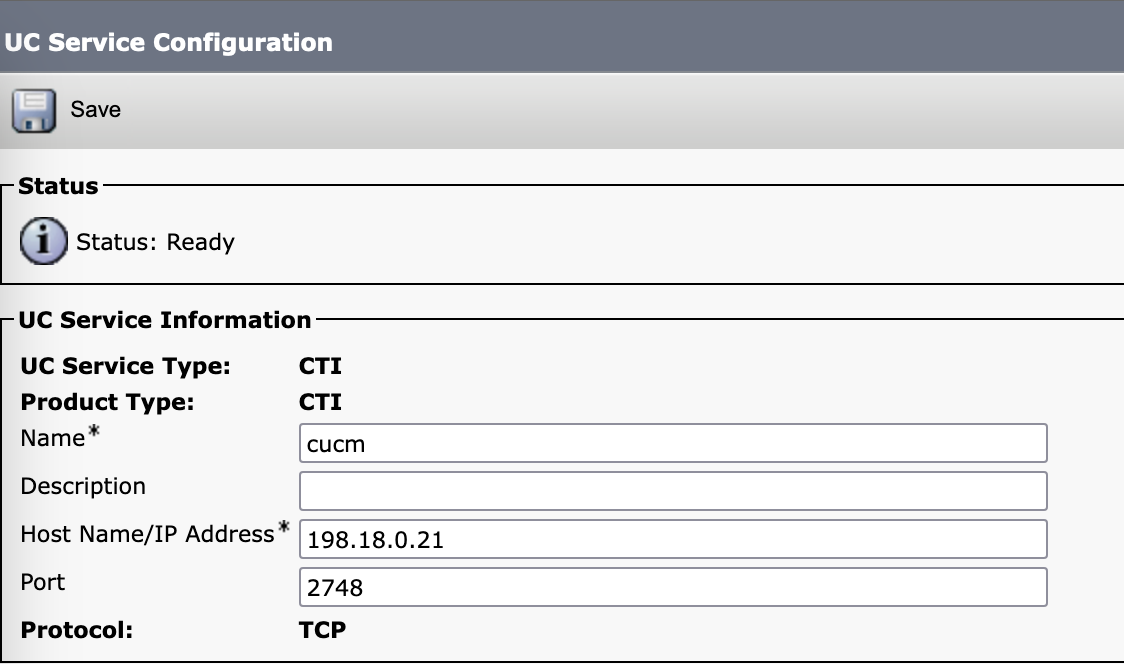Click the Status: Ready message text

point(155,242)
